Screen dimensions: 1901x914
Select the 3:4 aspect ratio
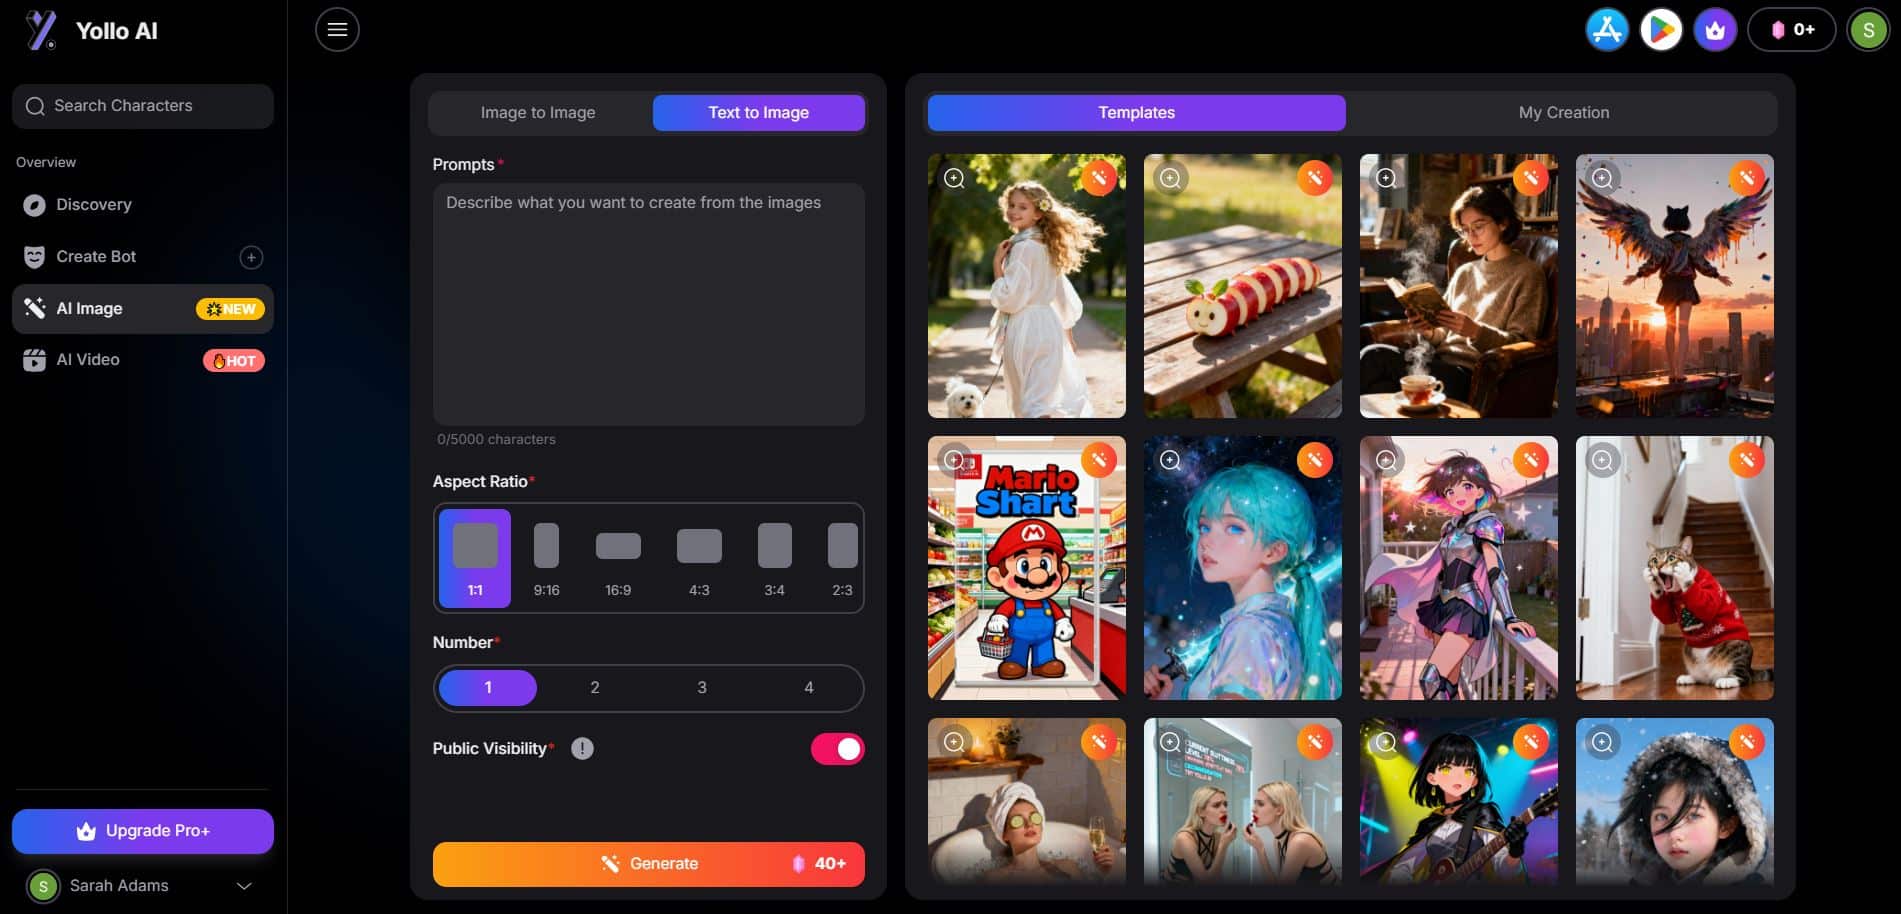tap(775, 558)
